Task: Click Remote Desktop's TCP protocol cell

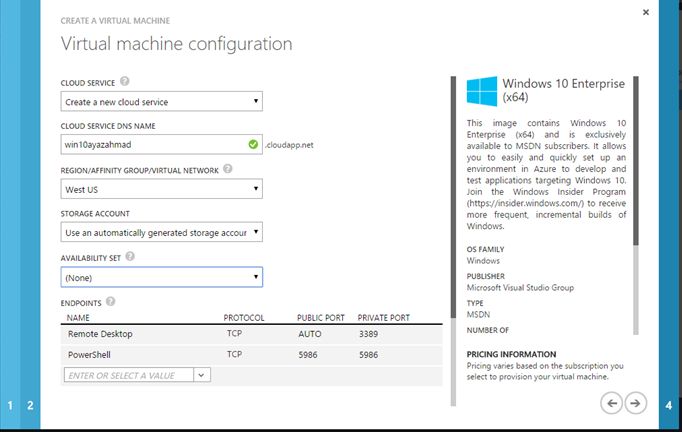Action: (x=234, y=333)
